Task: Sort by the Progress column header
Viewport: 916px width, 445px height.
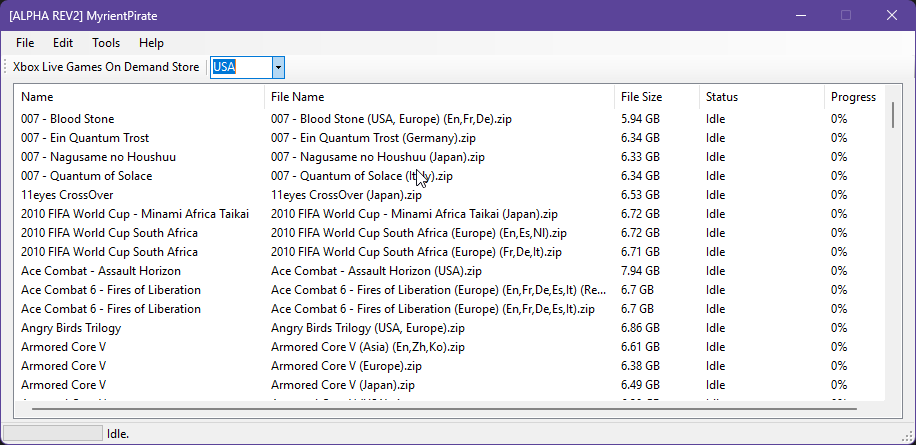Action: (854, 97)
